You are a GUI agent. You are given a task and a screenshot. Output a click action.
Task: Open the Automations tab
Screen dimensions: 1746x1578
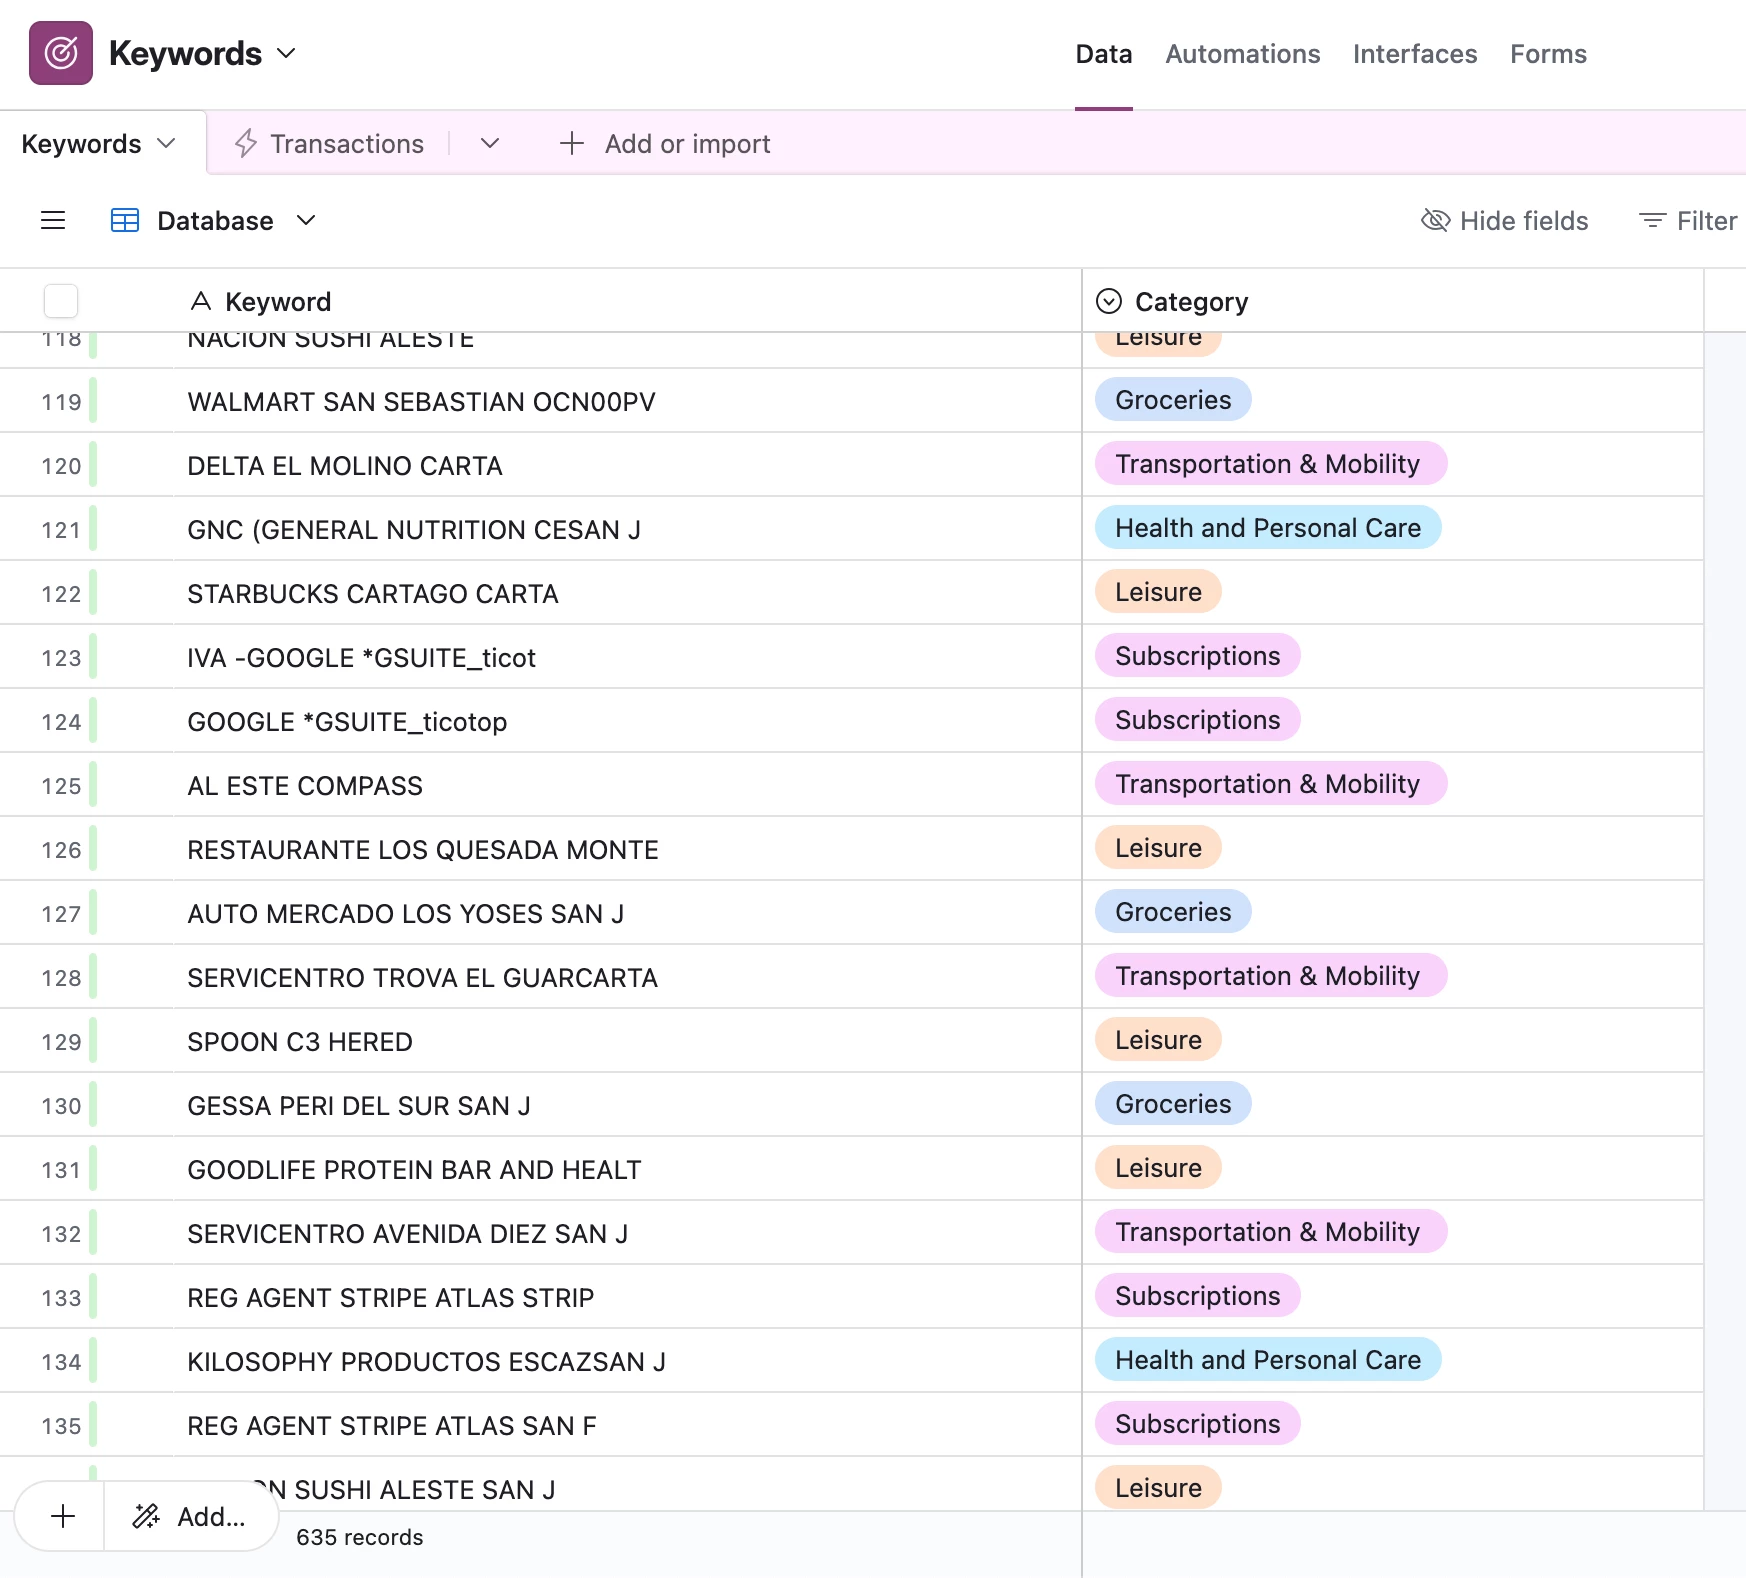[x=1243, y=54]
